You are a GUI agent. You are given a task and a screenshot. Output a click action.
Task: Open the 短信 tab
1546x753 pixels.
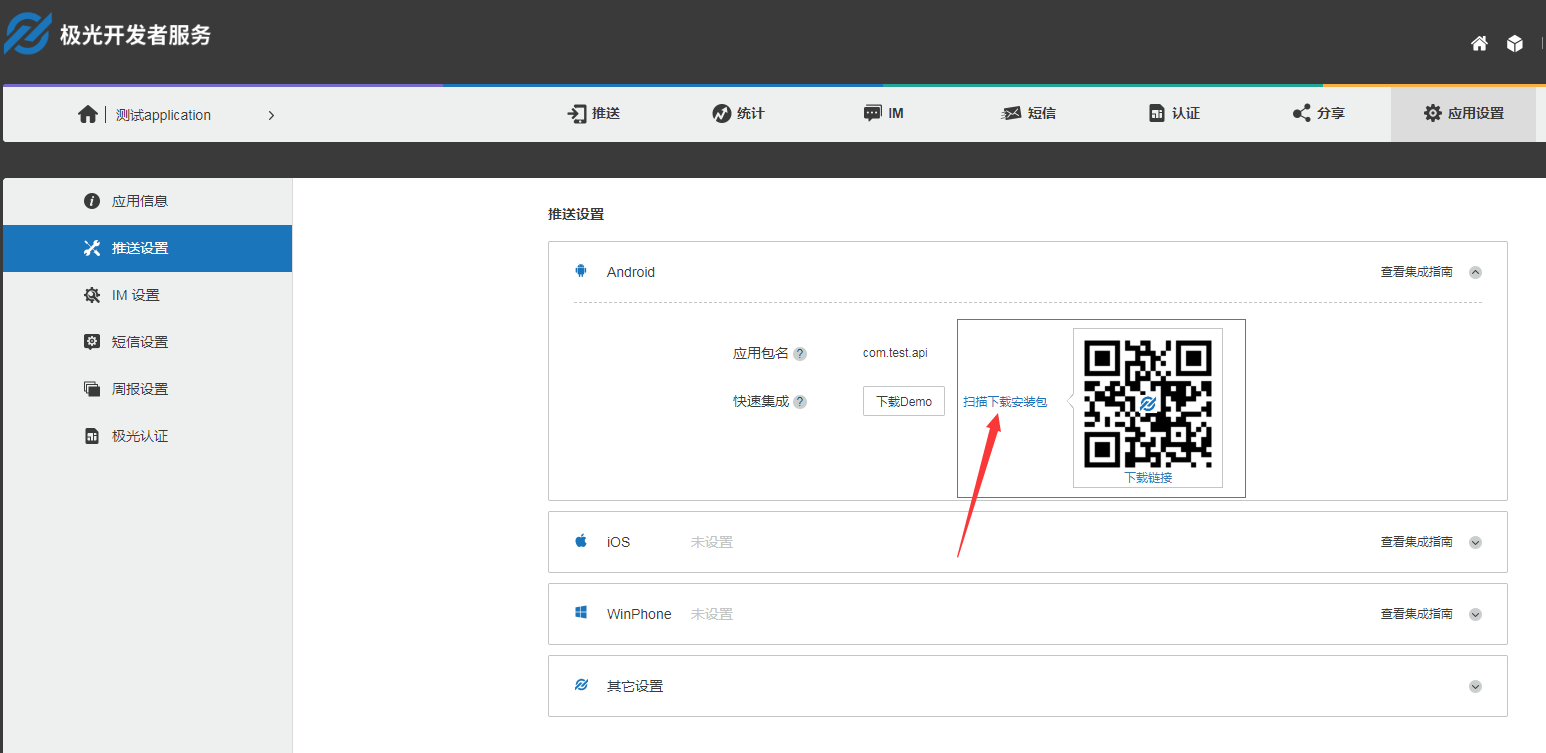click(1029, 113)
